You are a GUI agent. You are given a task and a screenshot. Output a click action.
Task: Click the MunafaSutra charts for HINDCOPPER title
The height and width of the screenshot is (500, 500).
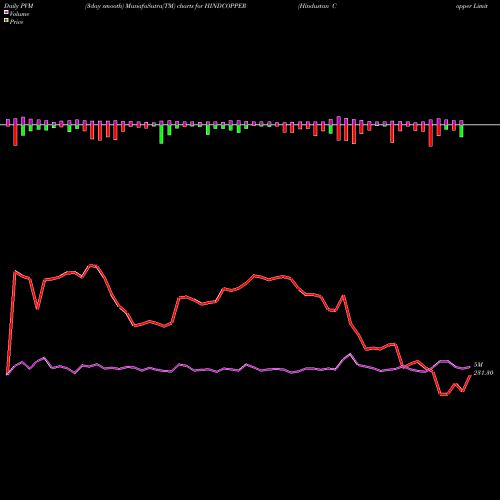coord(166,6)
